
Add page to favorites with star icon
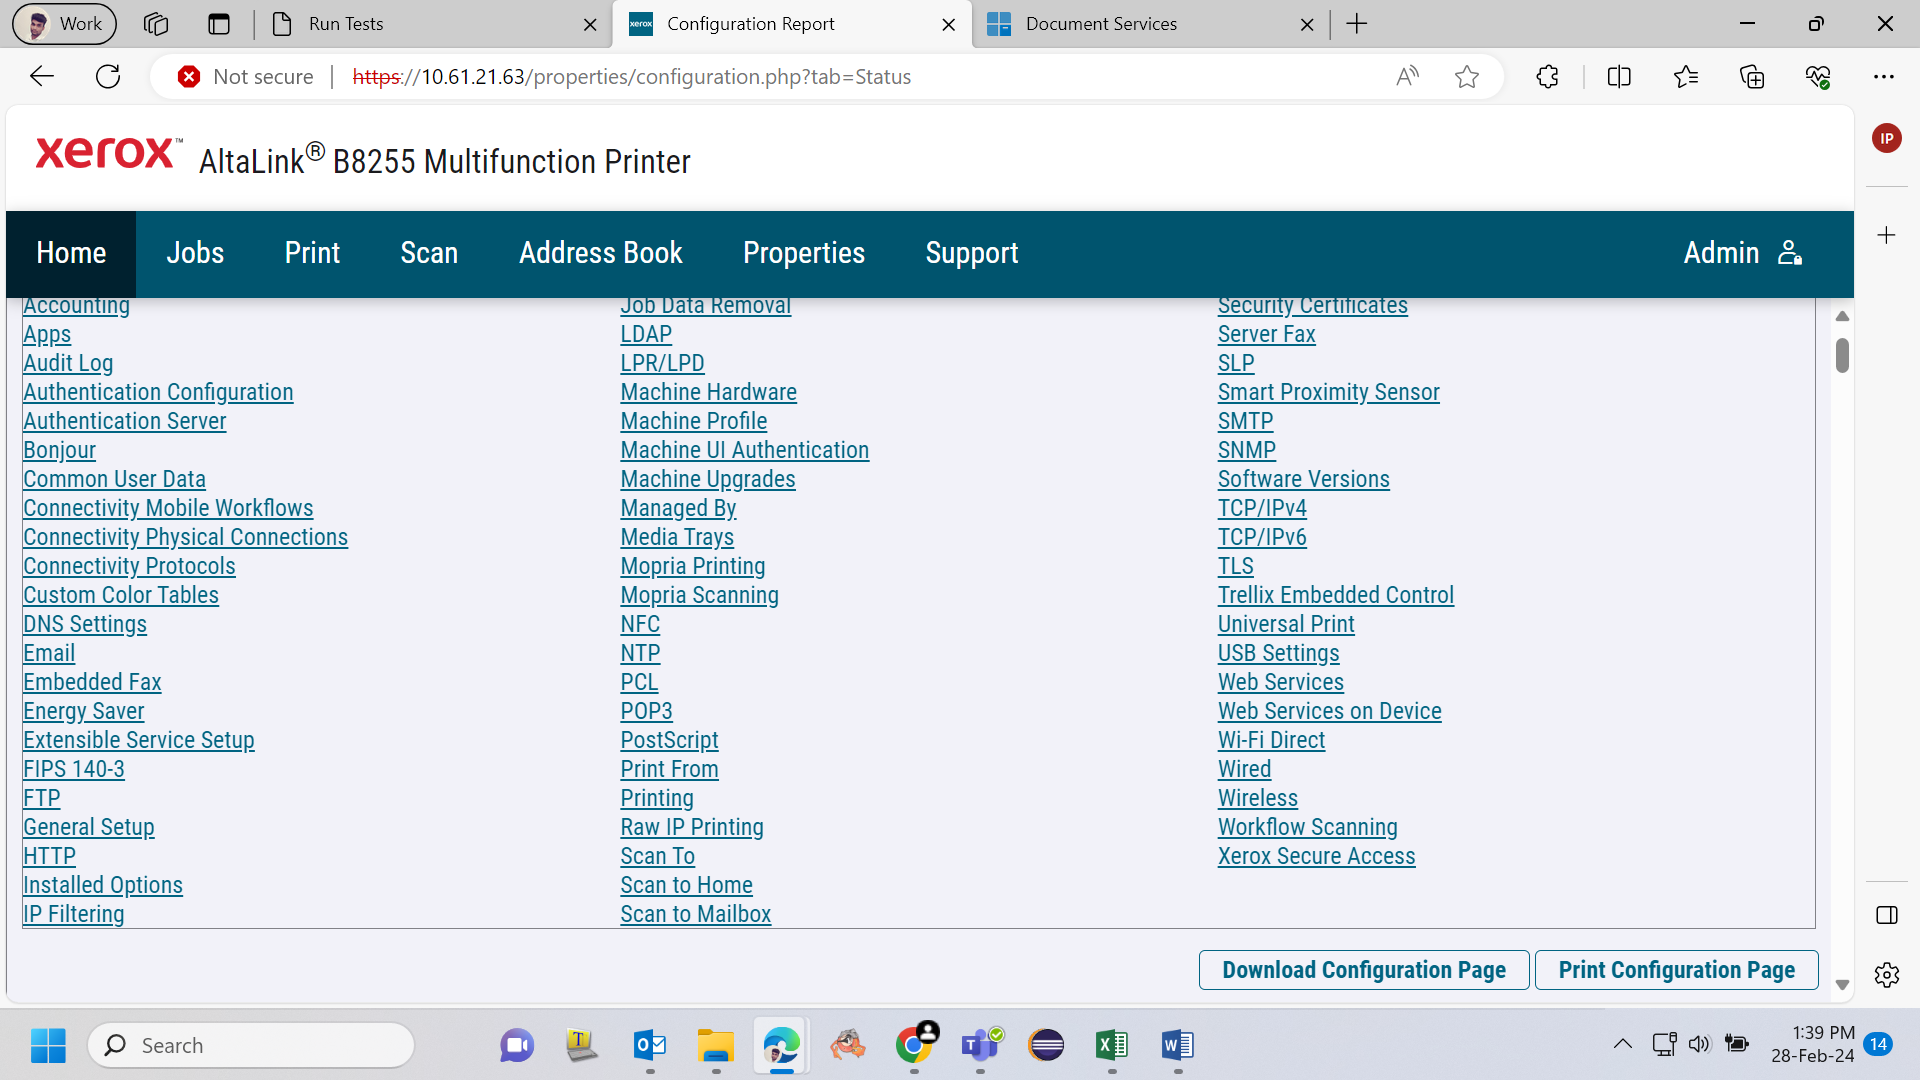[x=1467, y=77]
